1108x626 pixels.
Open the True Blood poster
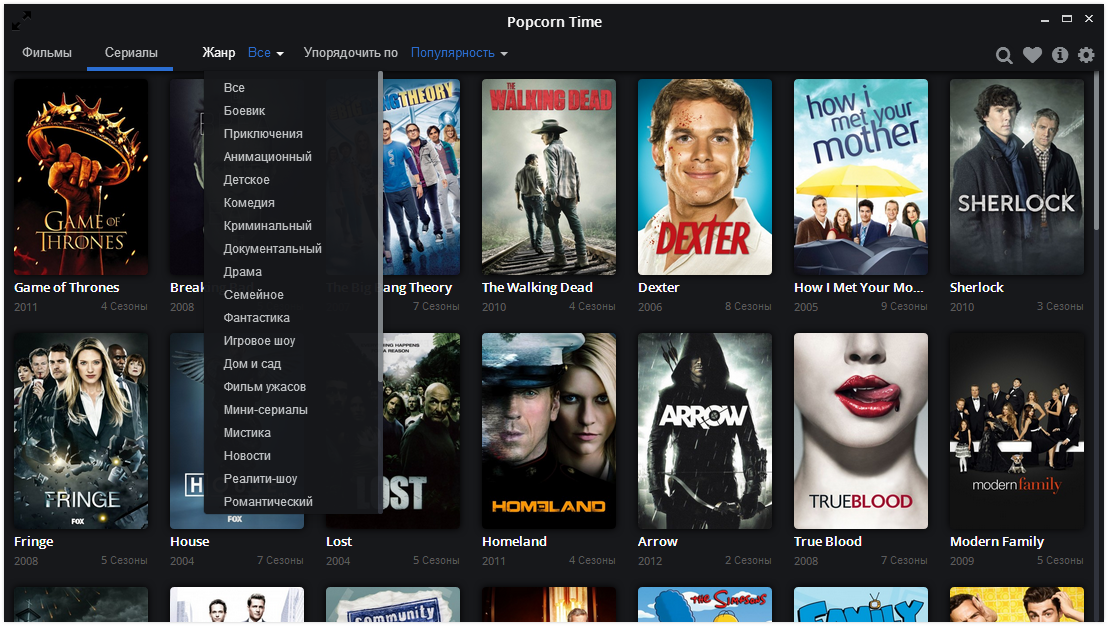point(861,431)
